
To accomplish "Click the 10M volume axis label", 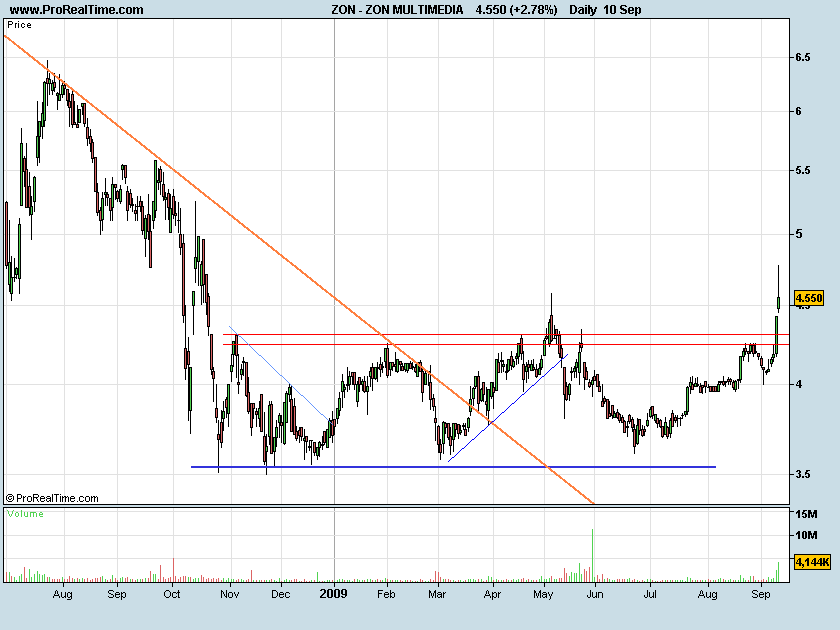I will [806, 535].
